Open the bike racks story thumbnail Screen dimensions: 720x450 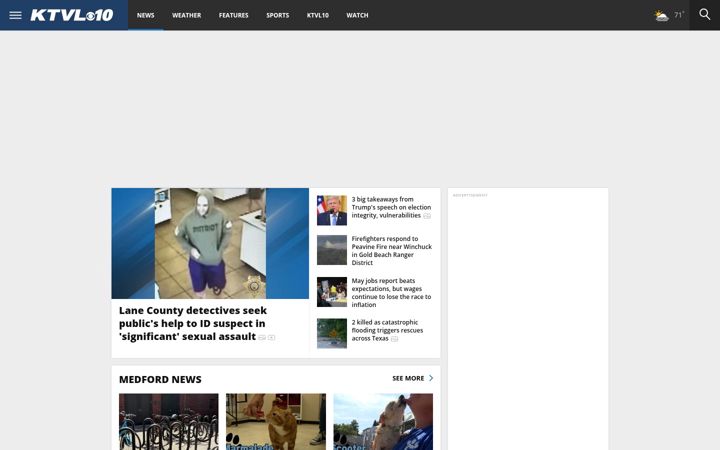click(x=169, y=422)
